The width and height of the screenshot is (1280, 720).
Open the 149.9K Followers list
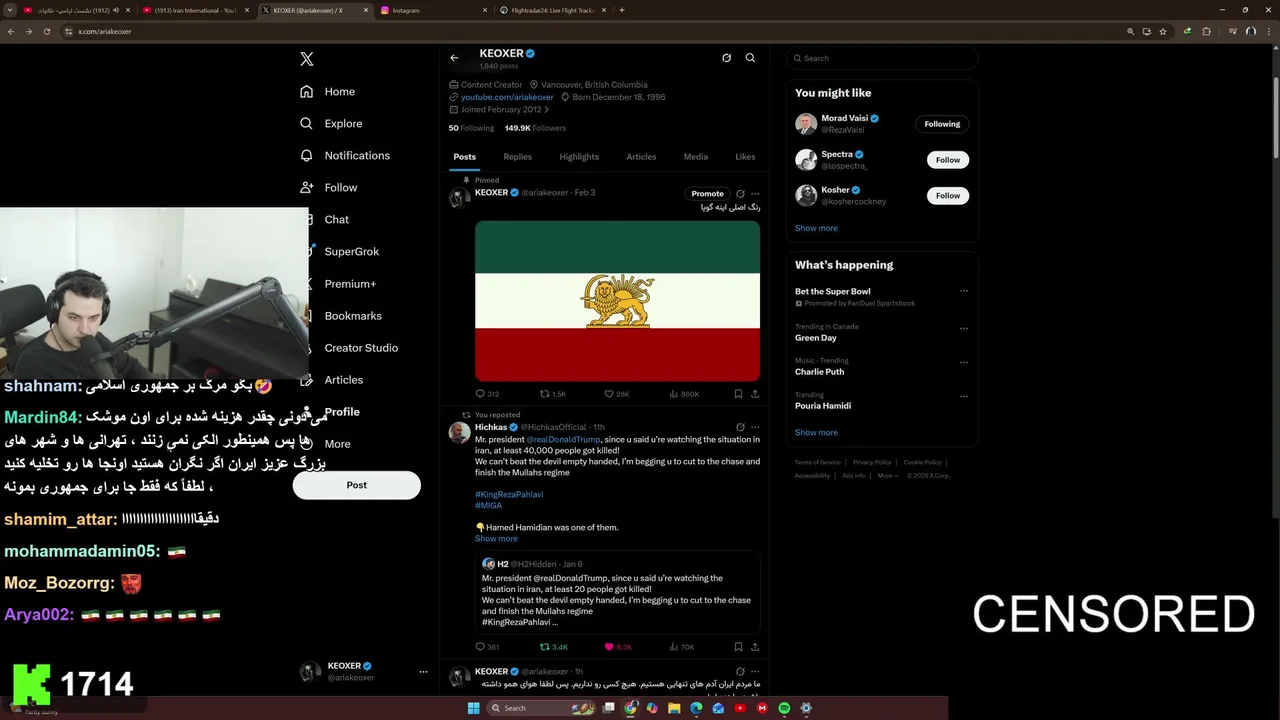tap(535, 128)
